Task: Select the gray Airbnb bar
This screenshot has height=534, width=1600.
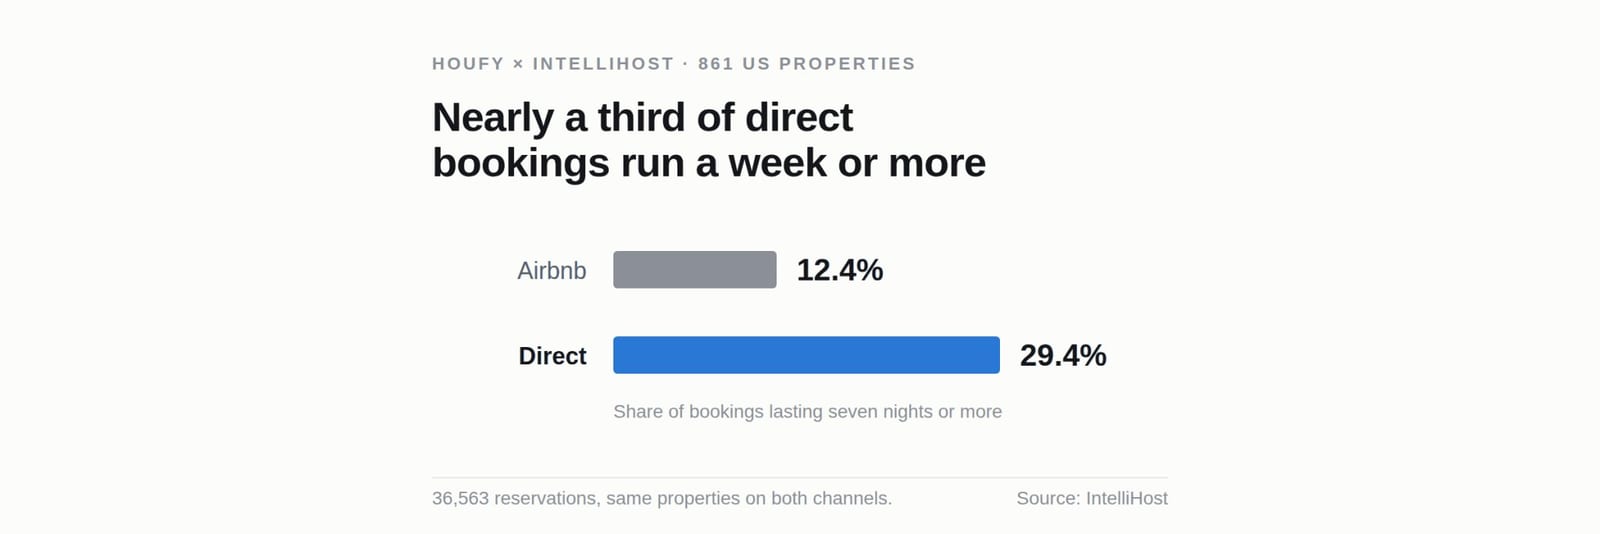Action: pyautogui.click(x=695, y=270)
